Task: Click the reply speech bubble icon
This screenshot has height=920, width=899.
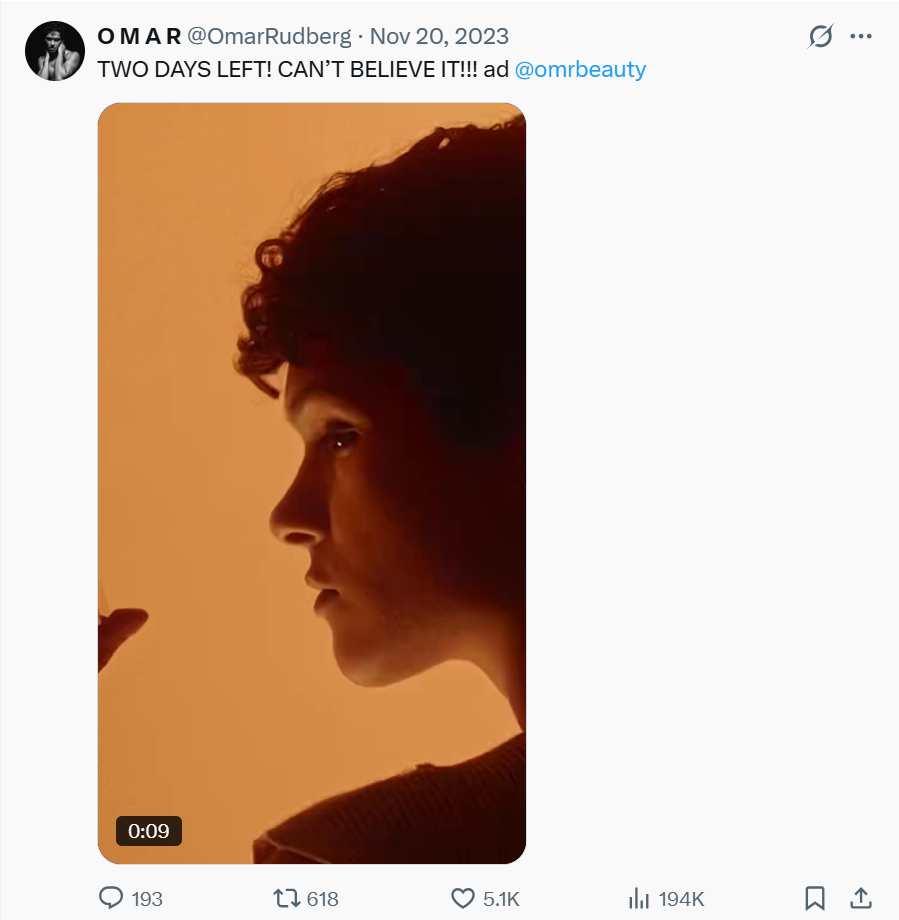Action: (x=111, y=898)
